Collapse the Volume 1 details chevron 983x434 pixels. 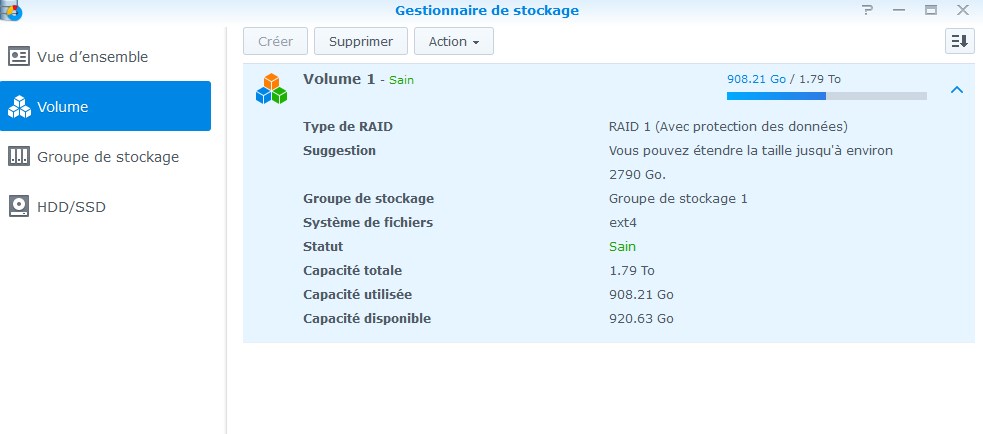[x=957, y=90]
